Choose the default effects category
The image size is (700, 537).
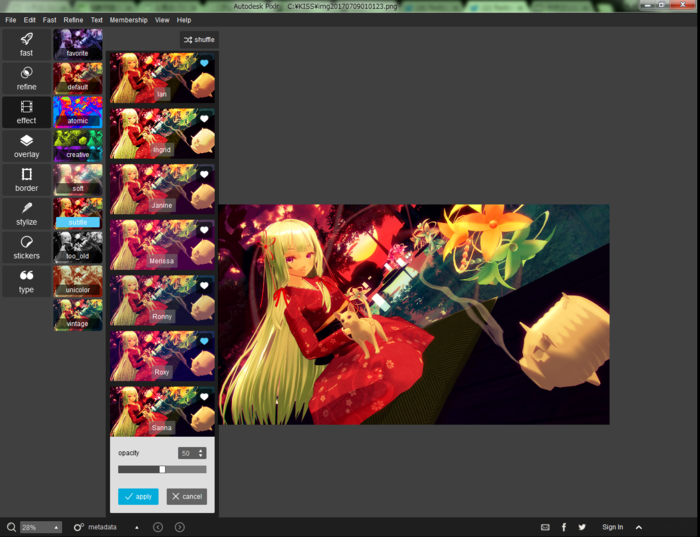78,79
